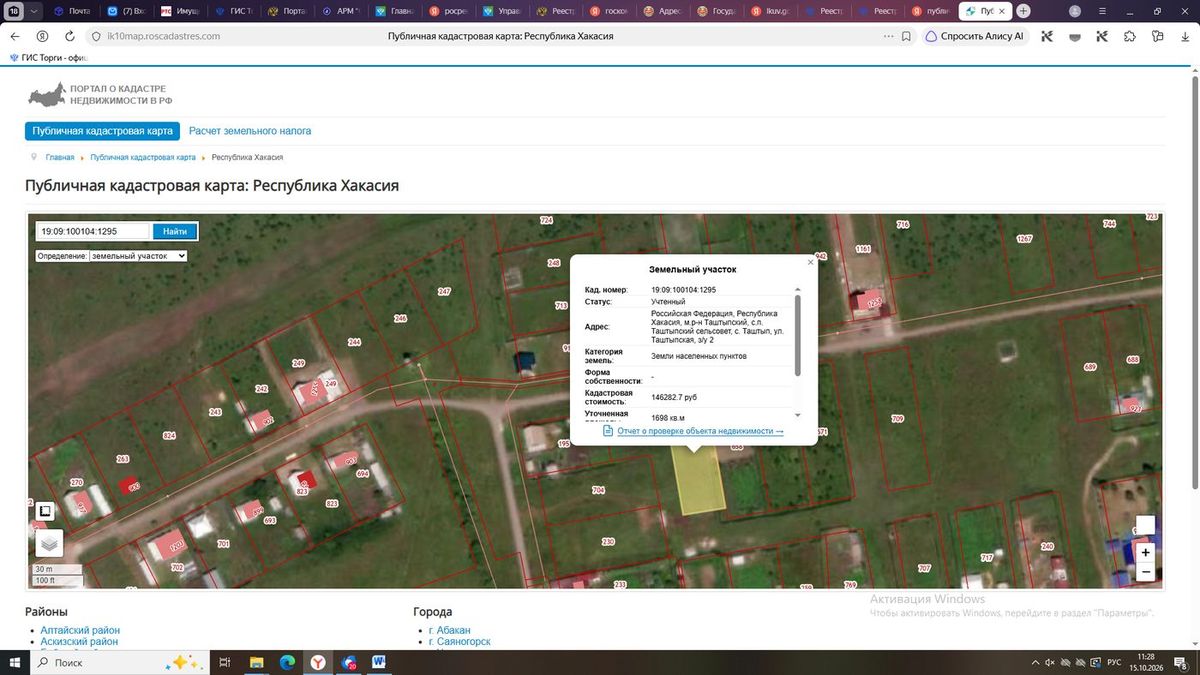This screenshot has width=1200, height=675.
Task: Open Отчет о проверке объекта недвижимости link
Action: [x=700, y=431]
